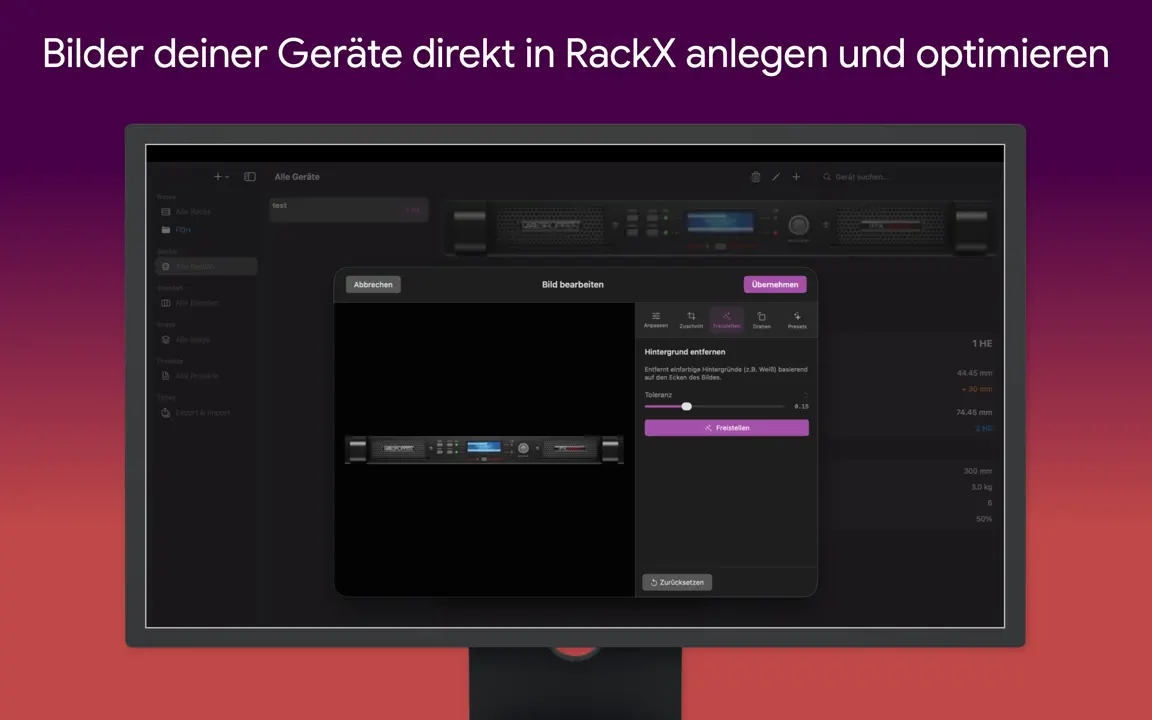Open the Anpassen tab in image editor

(655, 320)
